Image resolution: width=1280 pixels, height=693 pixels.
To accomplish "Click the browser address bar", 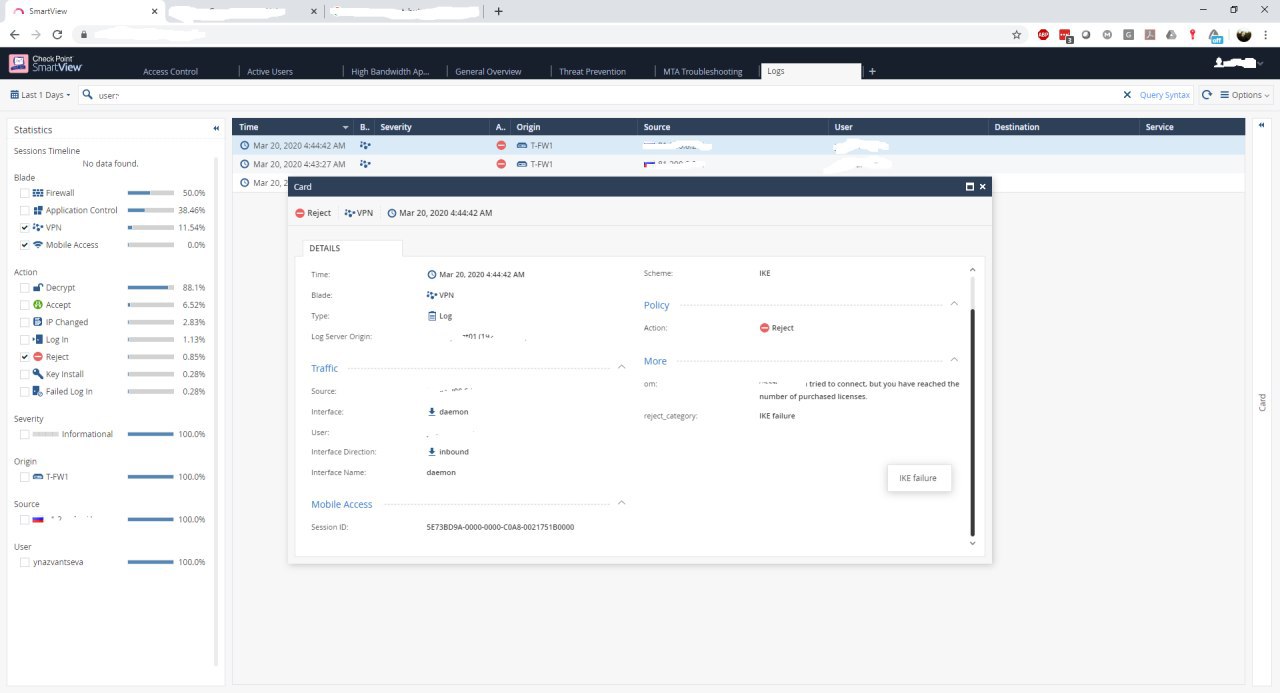I will tap(540, 34).
